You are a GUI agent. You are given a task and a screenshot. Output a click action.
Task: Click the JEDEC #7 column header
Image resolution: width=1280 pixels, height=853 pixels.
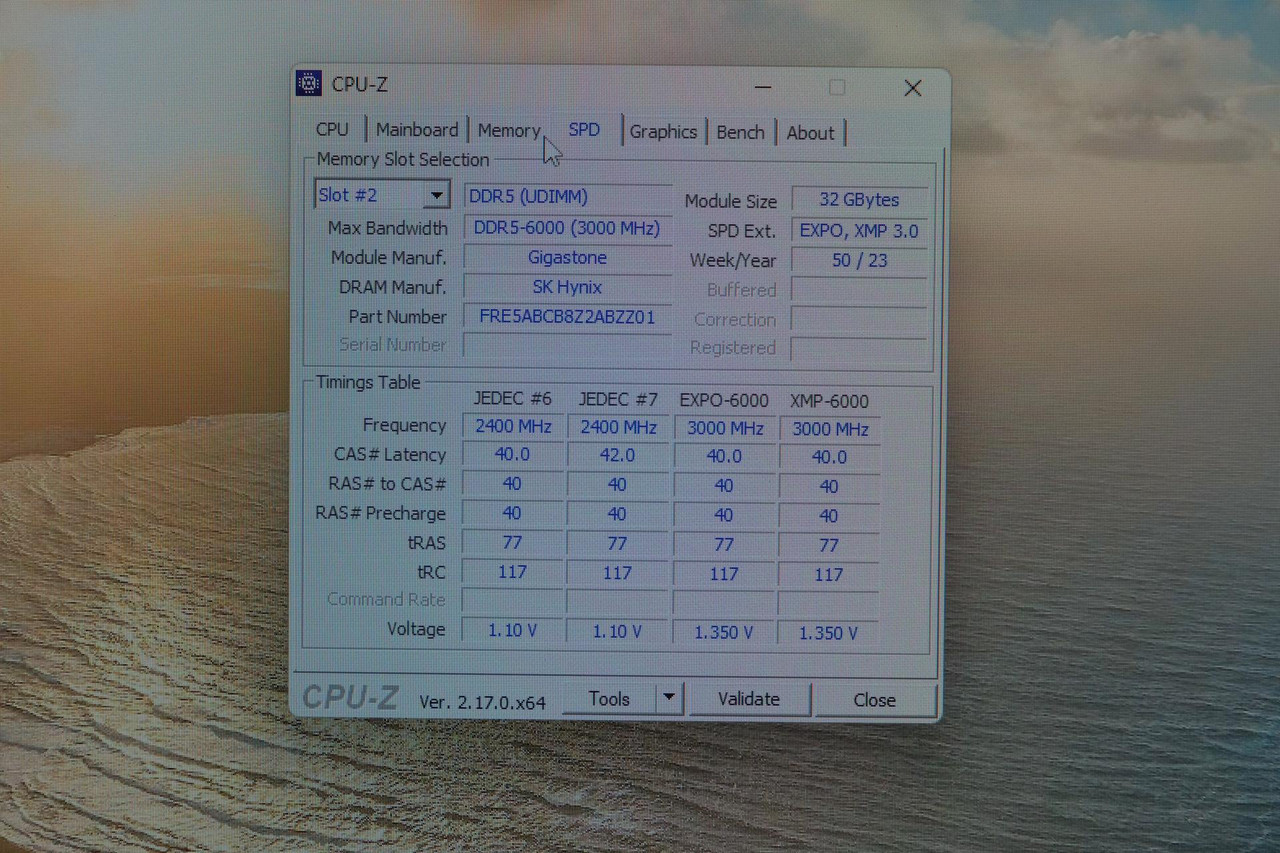[x=618, y=399]
